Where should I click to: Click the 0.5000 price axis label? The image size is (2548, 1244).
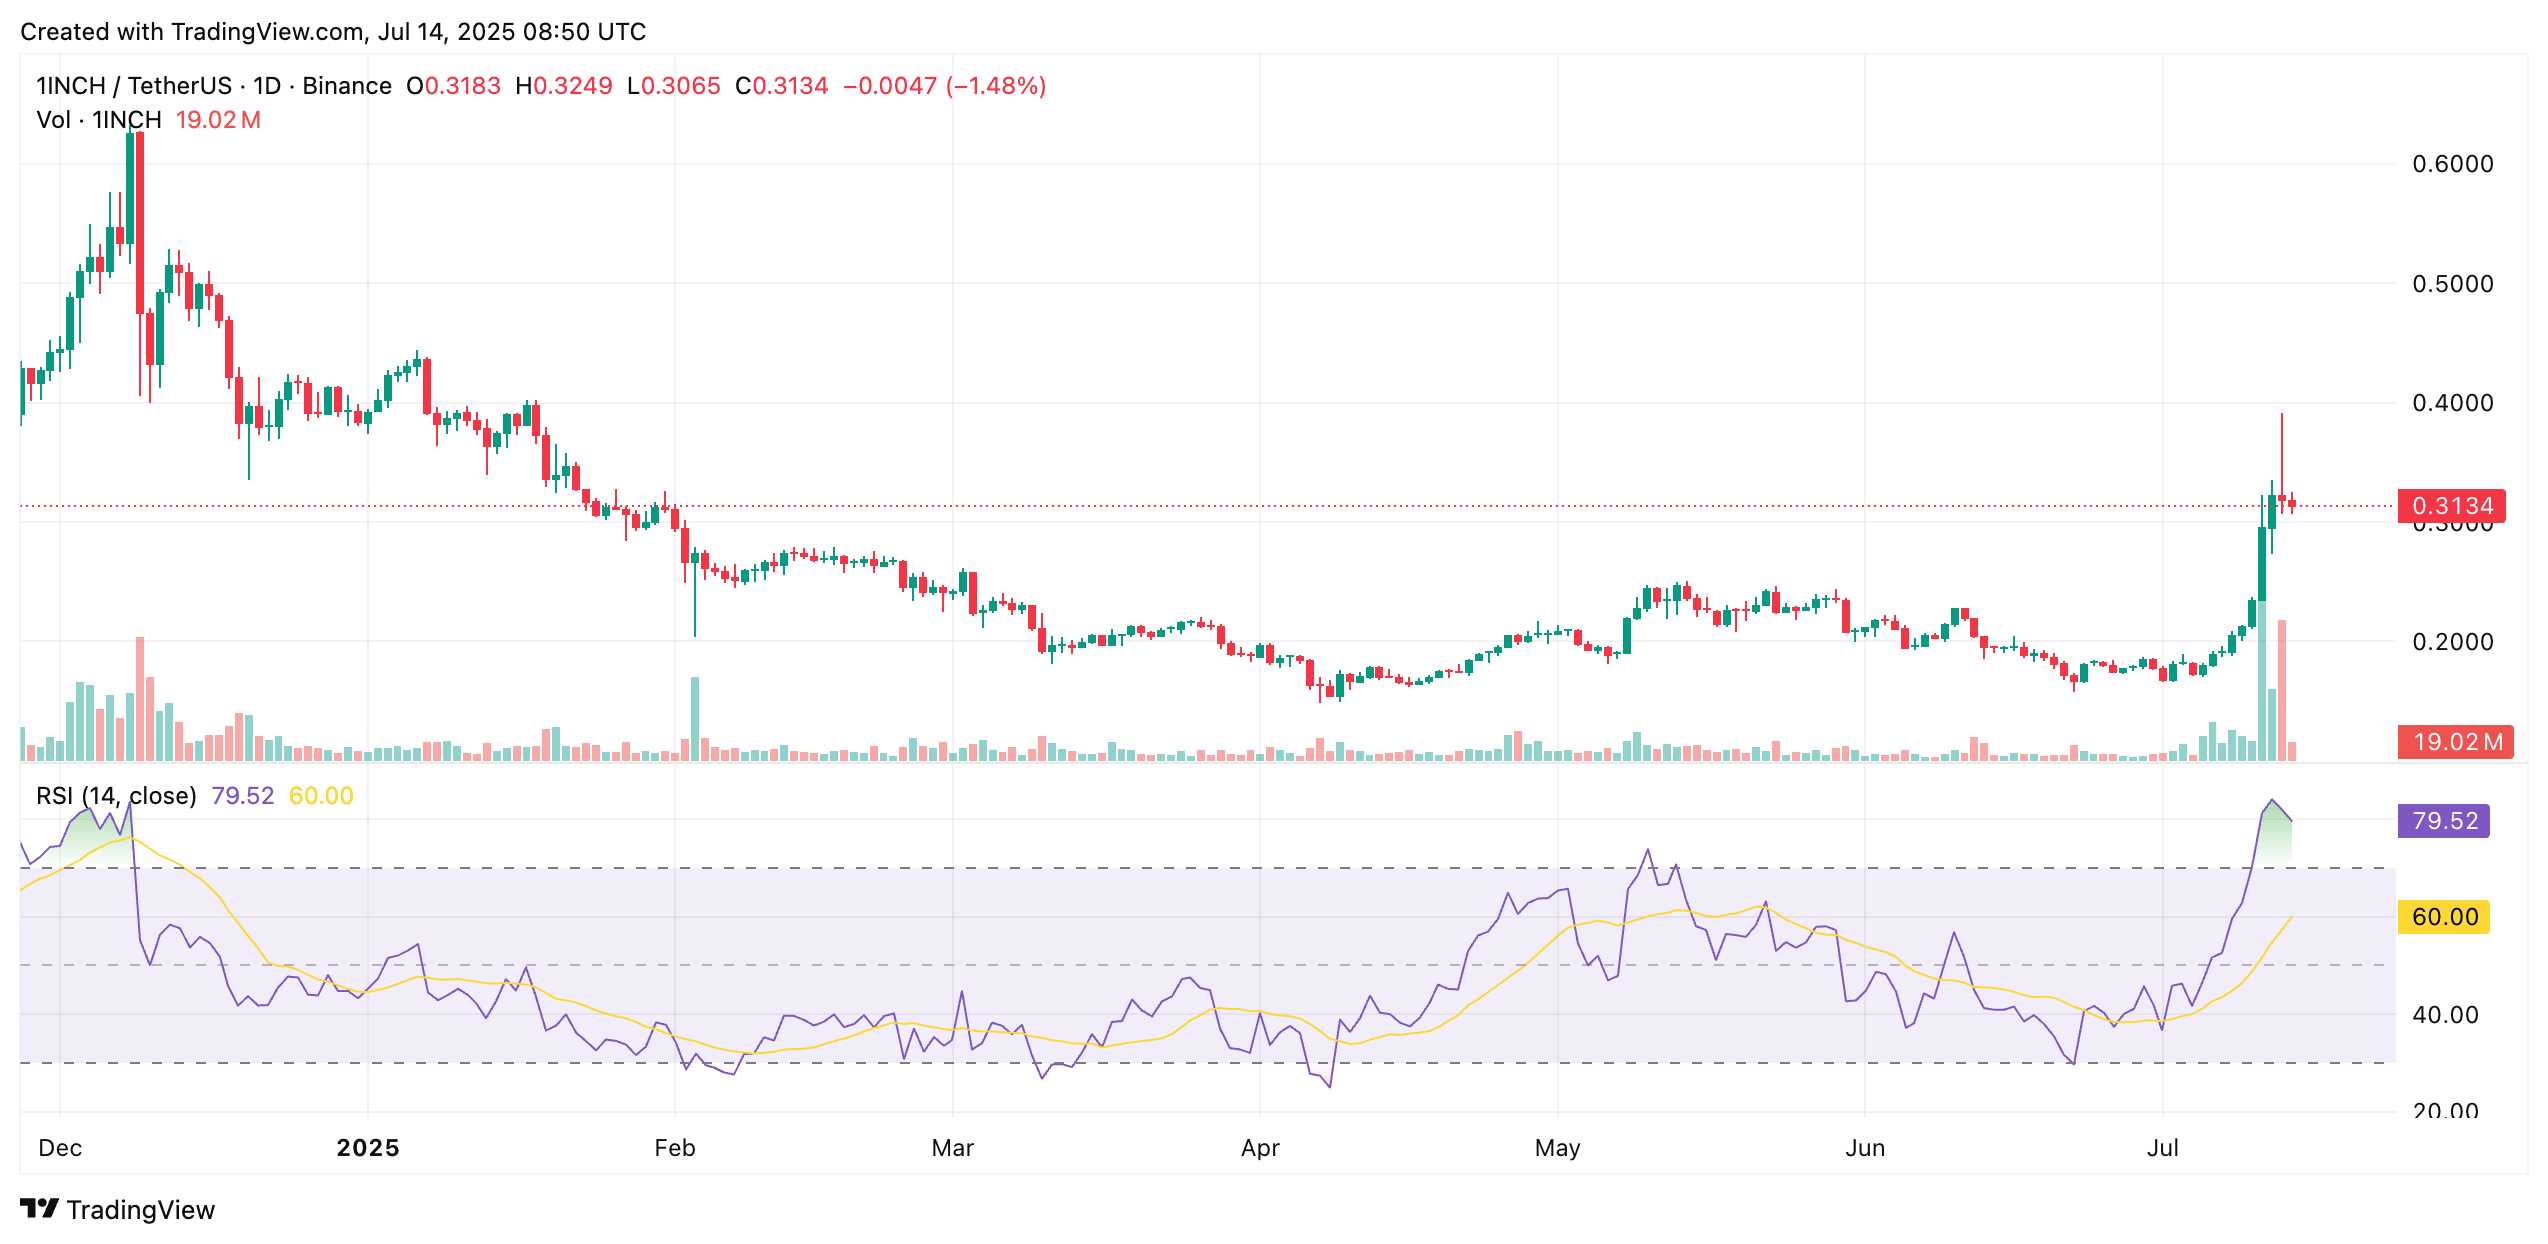[2453, 284]
